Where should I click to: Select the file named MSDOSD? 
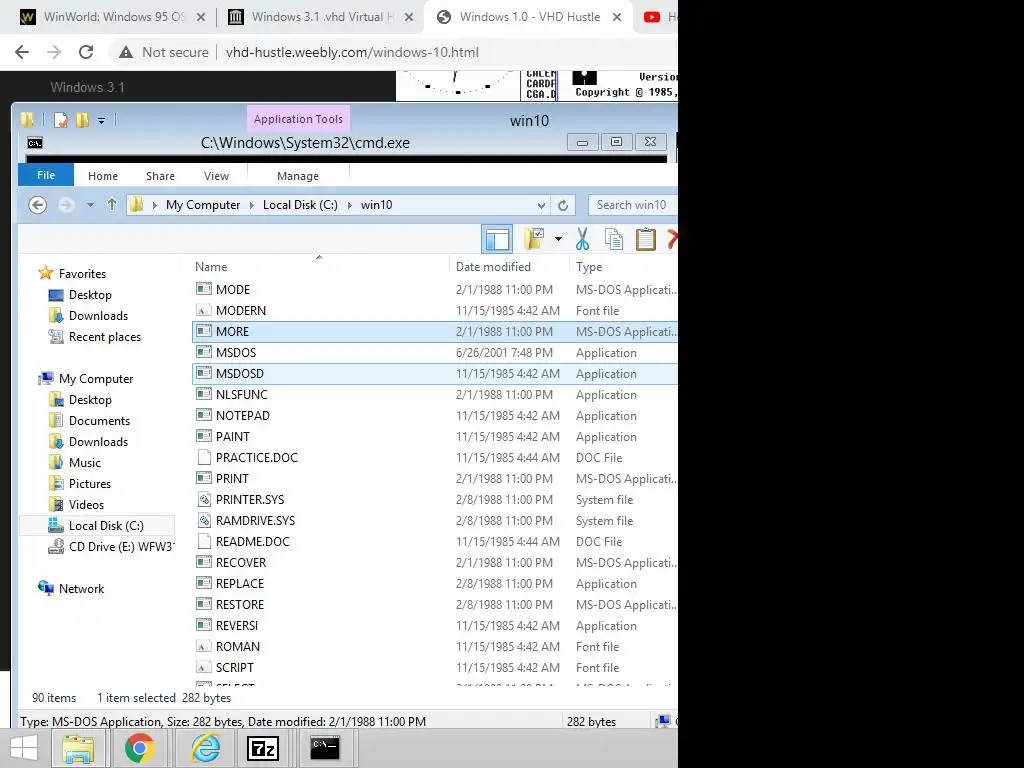(x=240, y=374)
